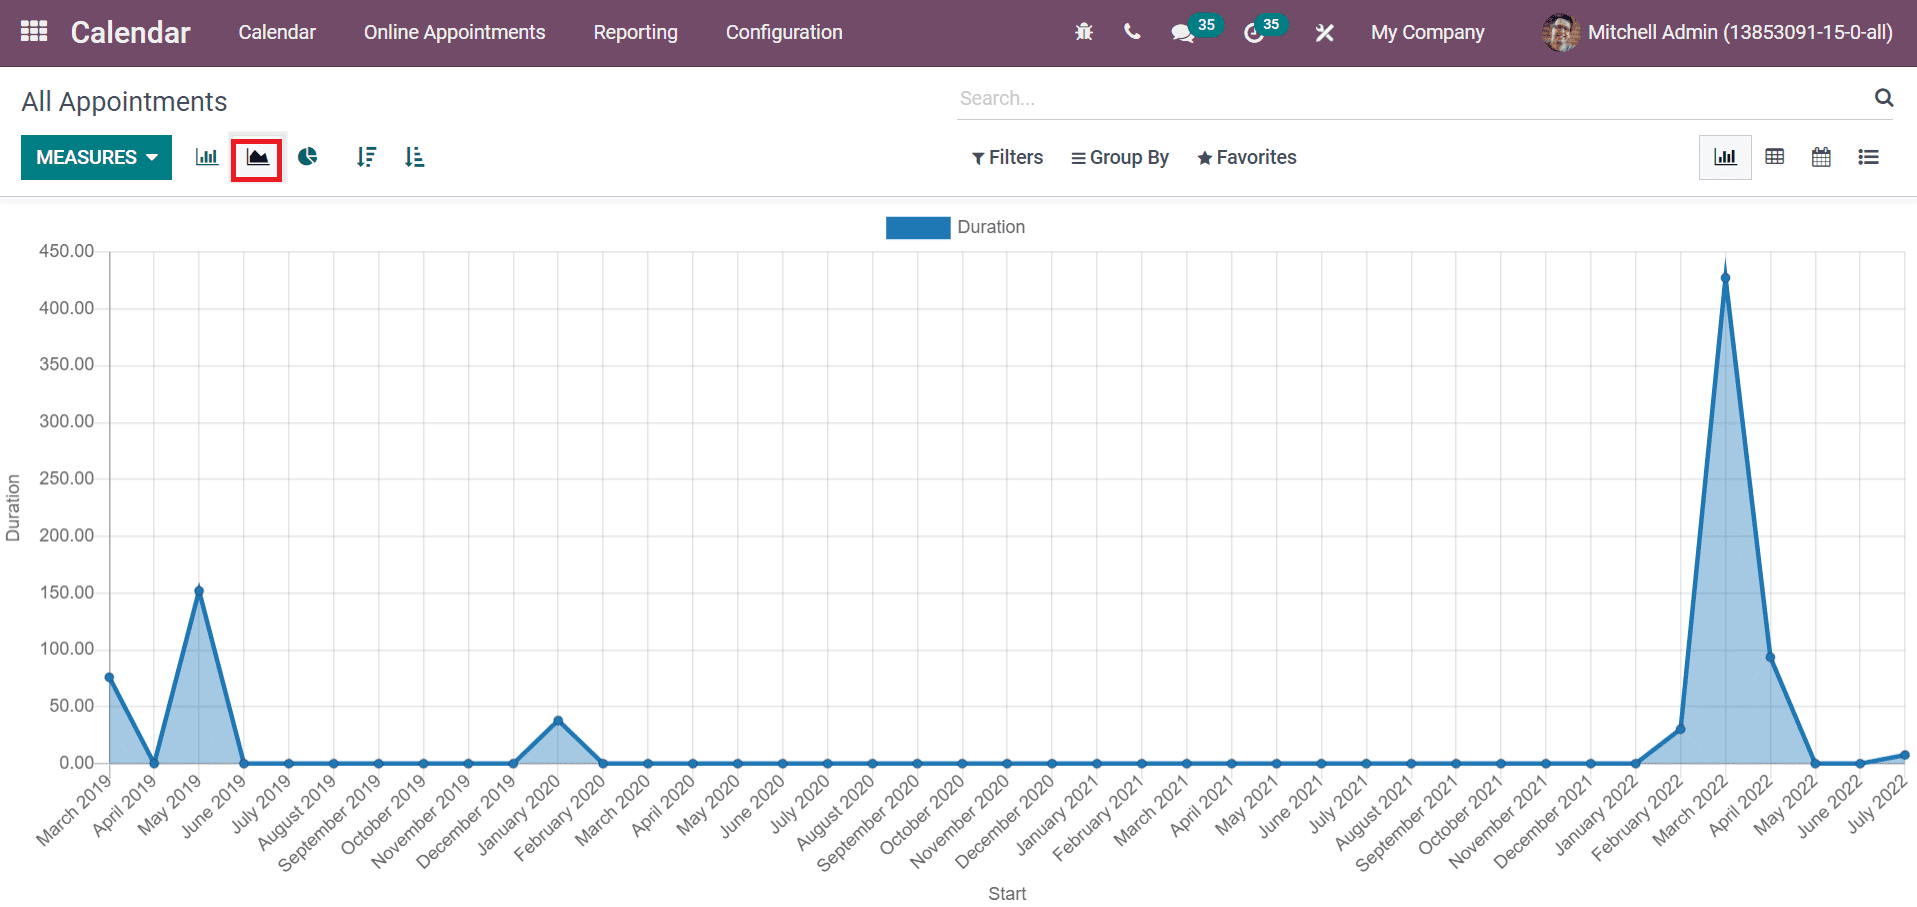This screenshot has height=907, width=1917.
Task: Click Mitchell Admin avatar picture
Action: [1560, 33]
